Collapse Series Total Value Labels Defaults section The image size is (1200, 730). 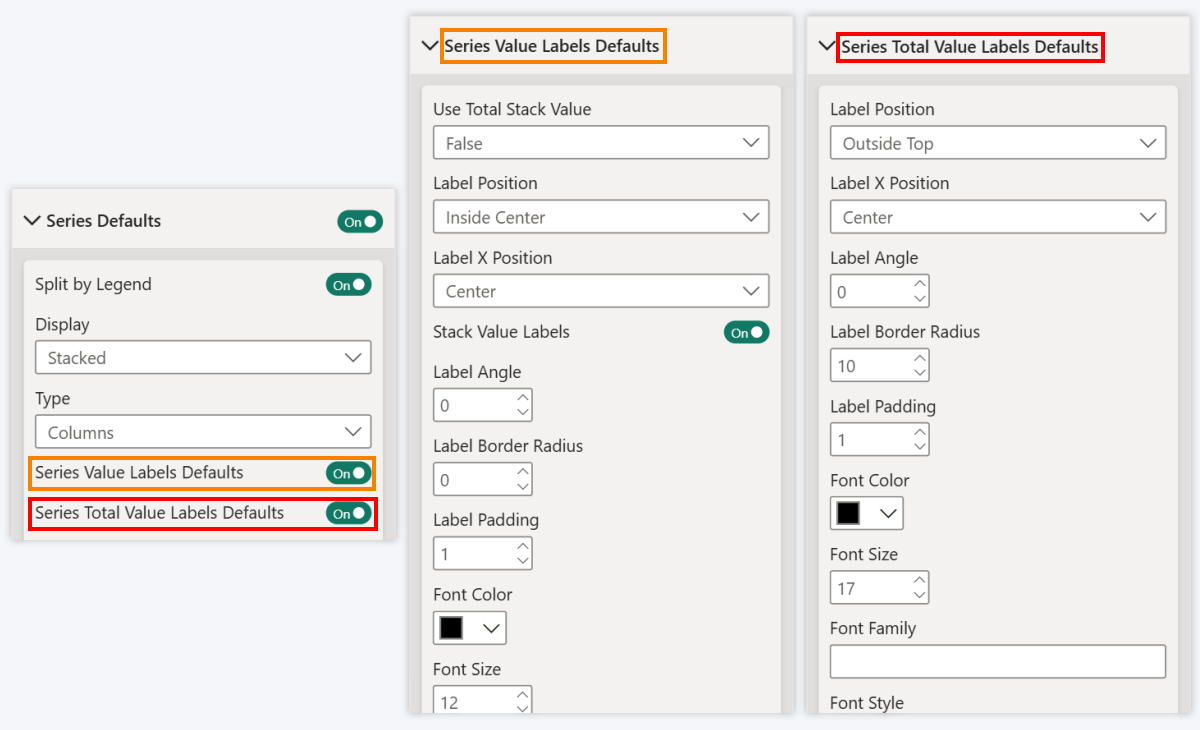tap(827, 46)
